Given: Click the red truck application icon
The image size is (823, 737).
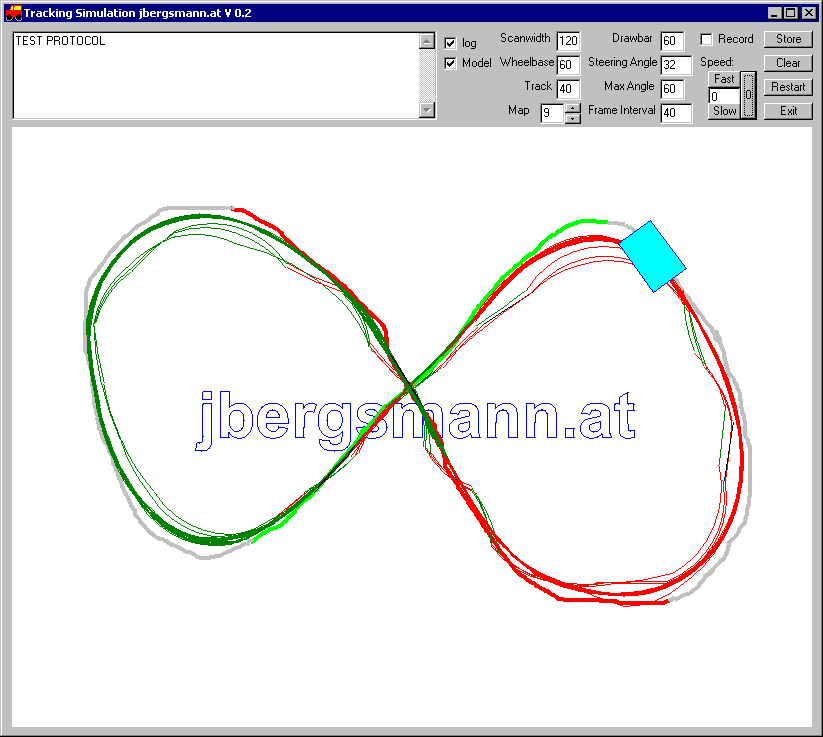Looking at the screenshot, I should (x=14, y=13).
